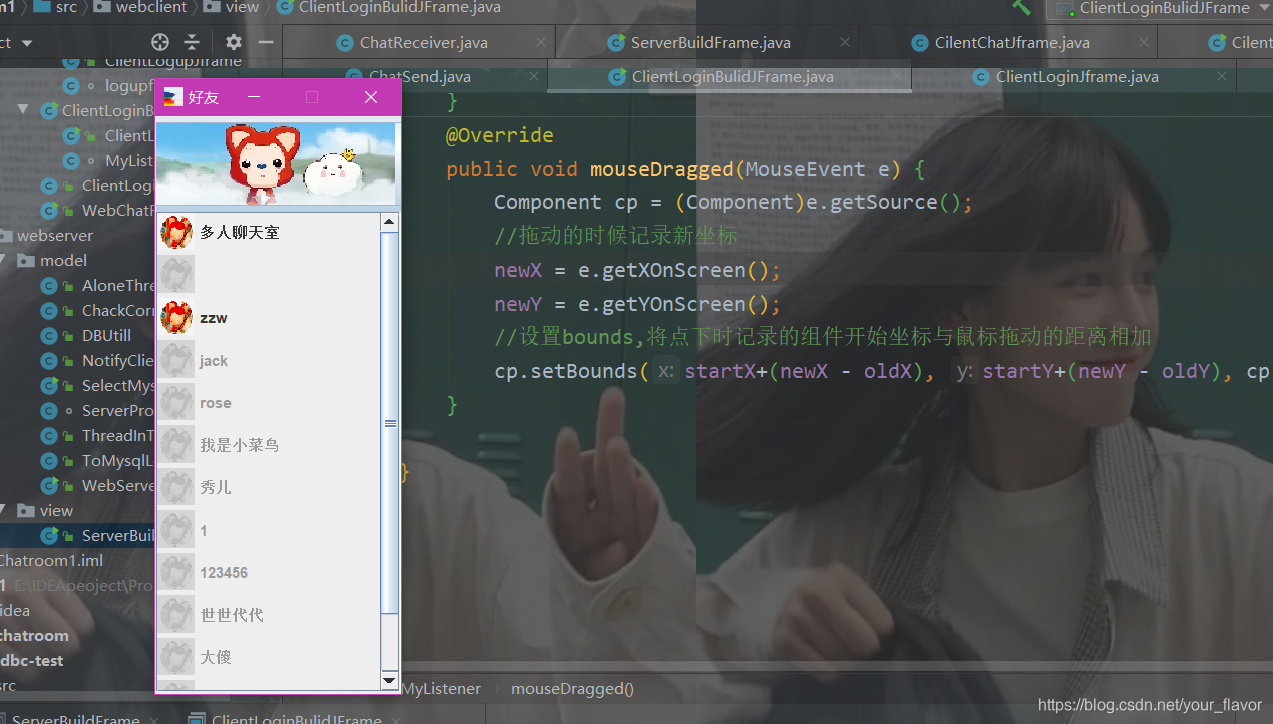Screen dimensions: 1273x724
Task: Click the grey avatar beside 大傻
Action: click(x=177, y=657)
